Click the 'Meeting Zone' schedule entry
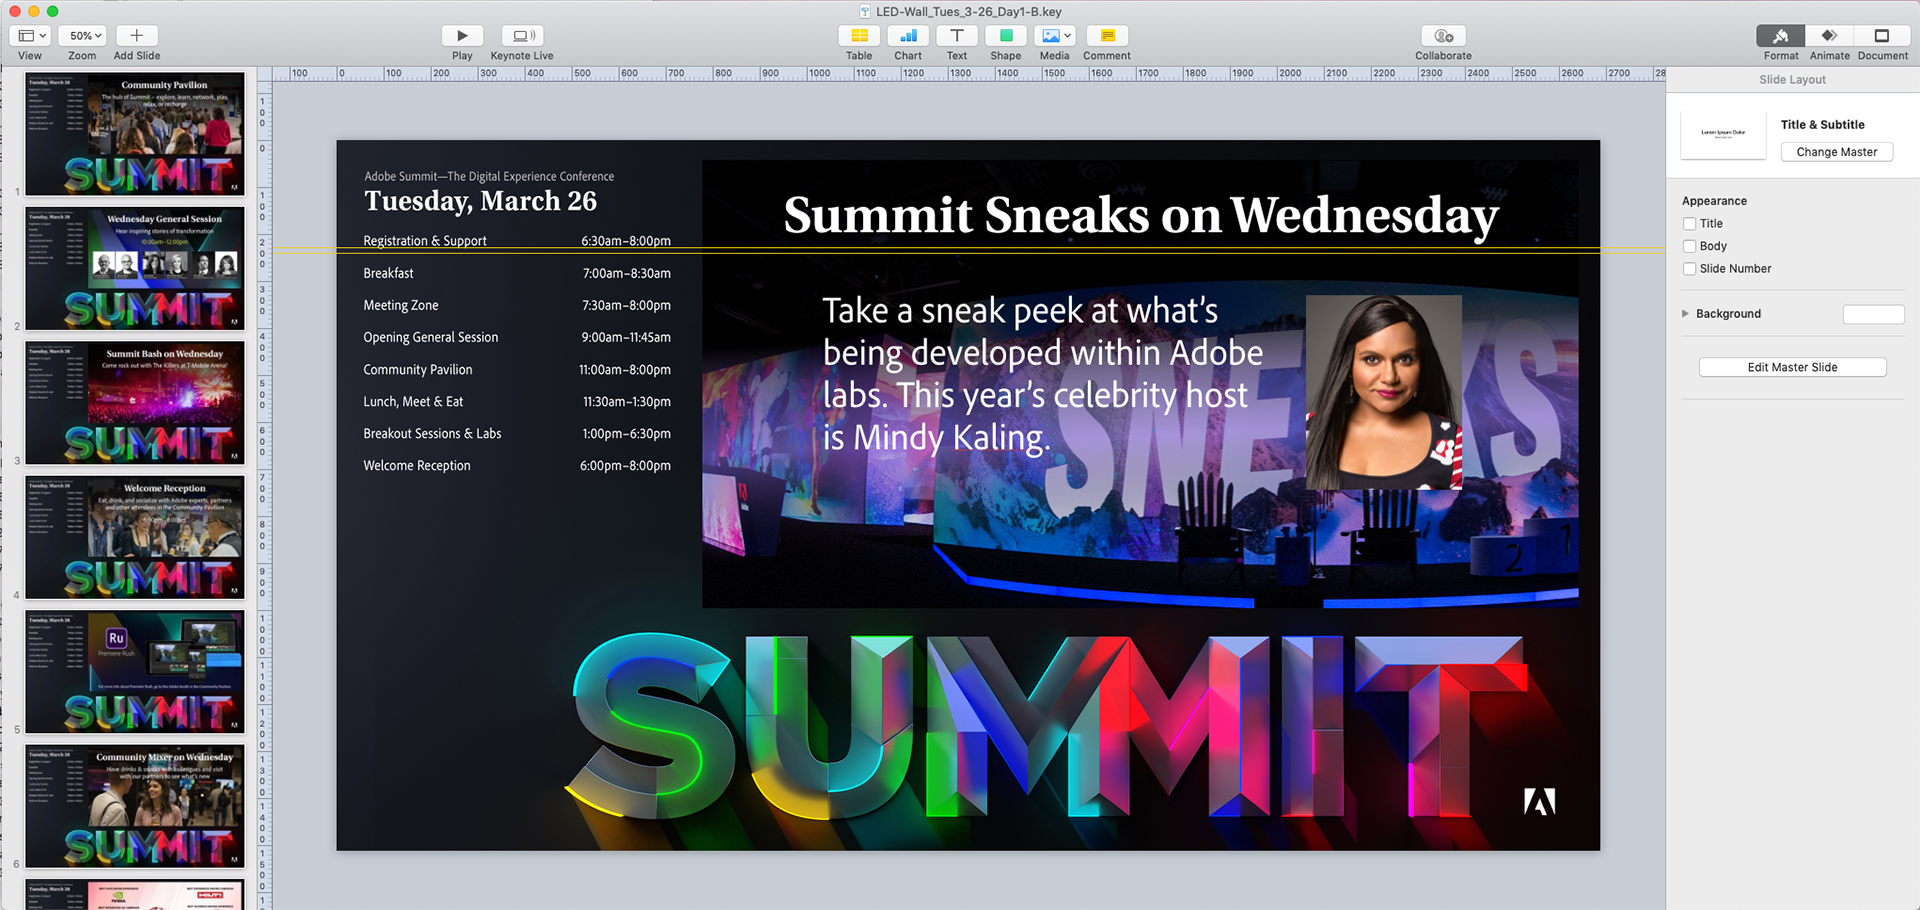 tap(401, 305)
